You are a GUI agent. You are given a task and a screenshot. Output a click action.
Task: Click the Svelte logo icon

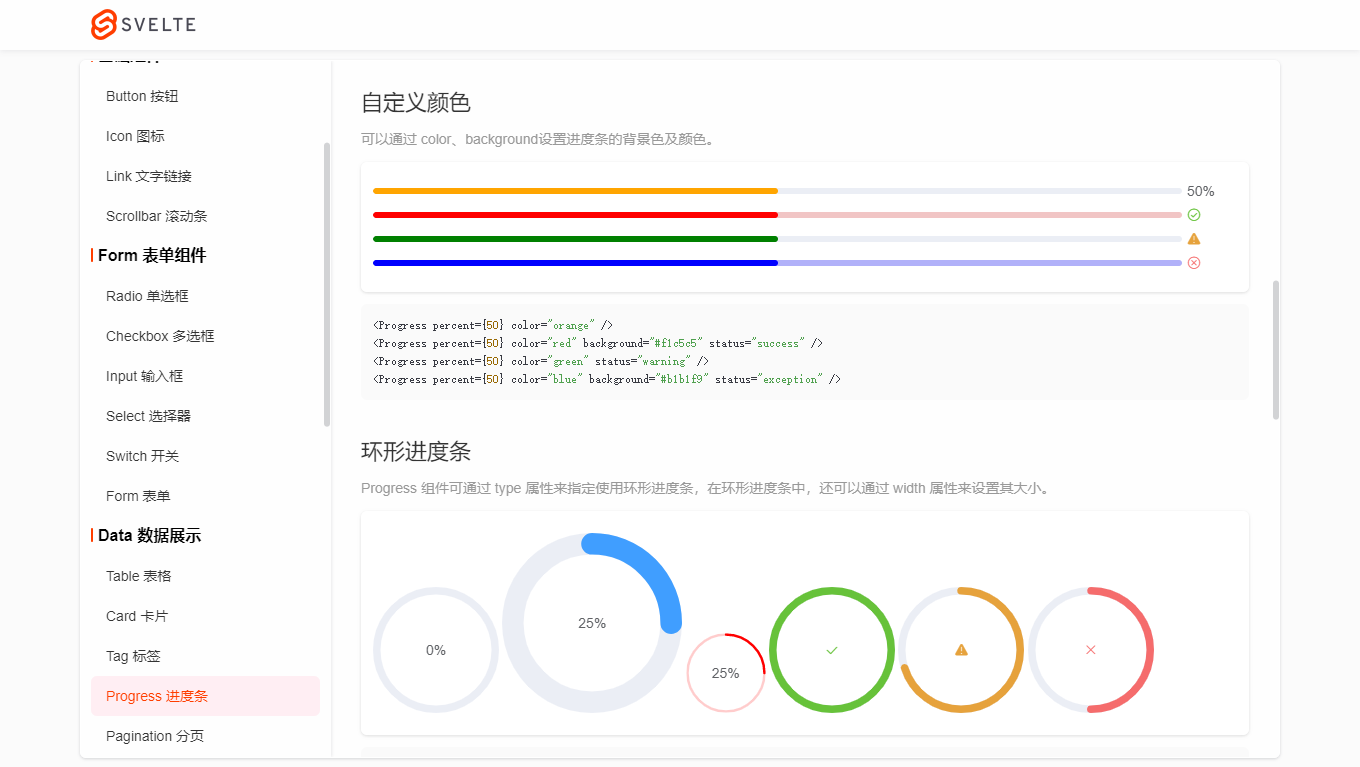103,24
